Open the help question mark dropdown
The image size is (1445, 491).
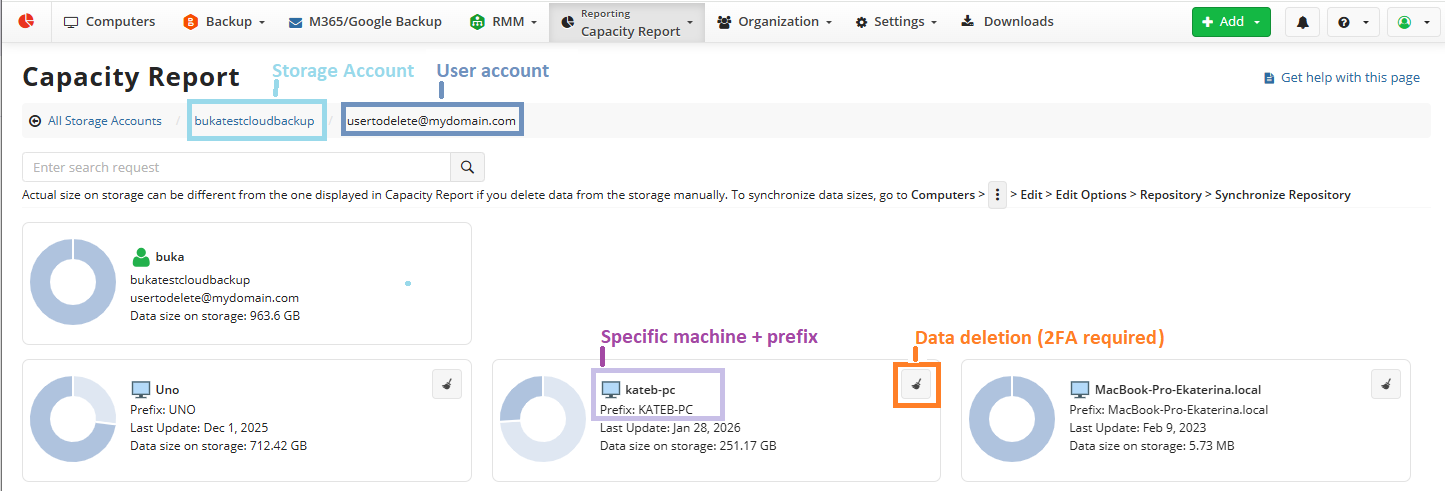[x=1353, y=22]
